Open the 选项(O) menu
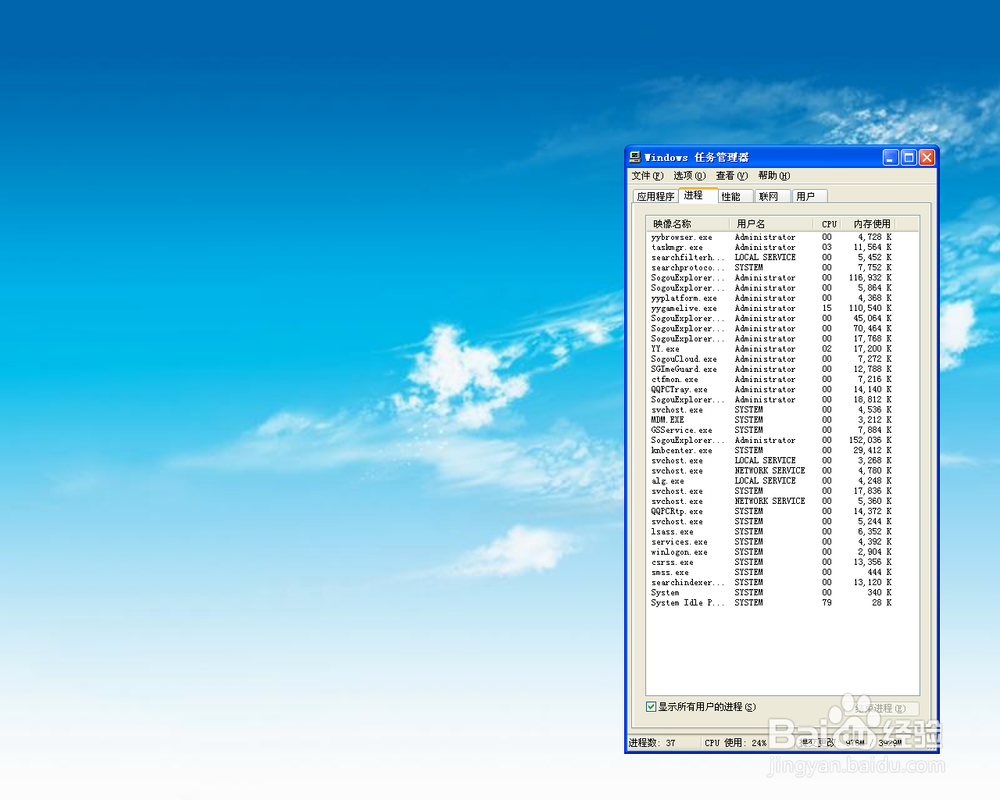Viewport: 1000px width, 800px height. (689, 175)
